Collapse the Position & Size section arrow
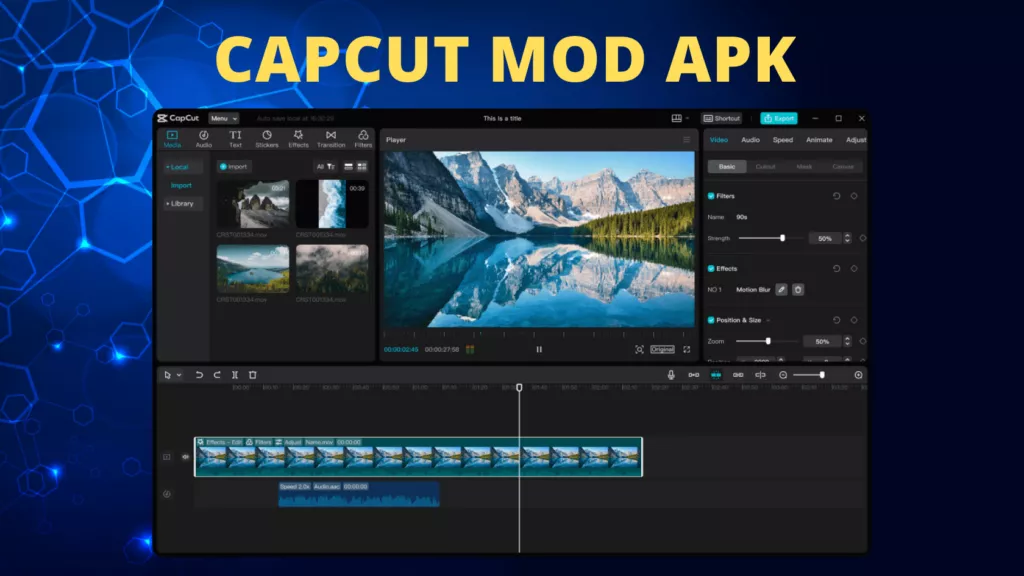Image resolution: width=1024 pixels, height=576 pixels. point(769,320)
